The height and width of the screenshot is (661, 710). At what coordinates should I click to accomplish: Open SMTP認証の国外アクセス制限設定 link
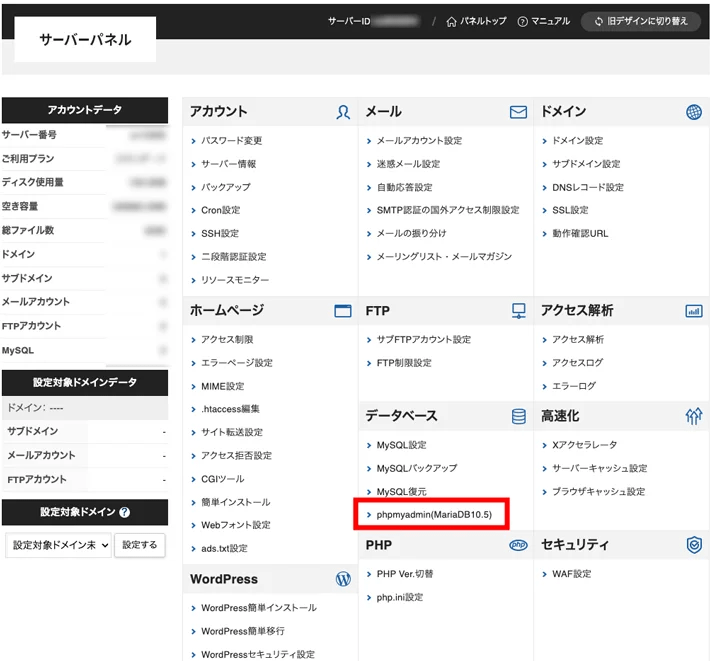(448, 210)
